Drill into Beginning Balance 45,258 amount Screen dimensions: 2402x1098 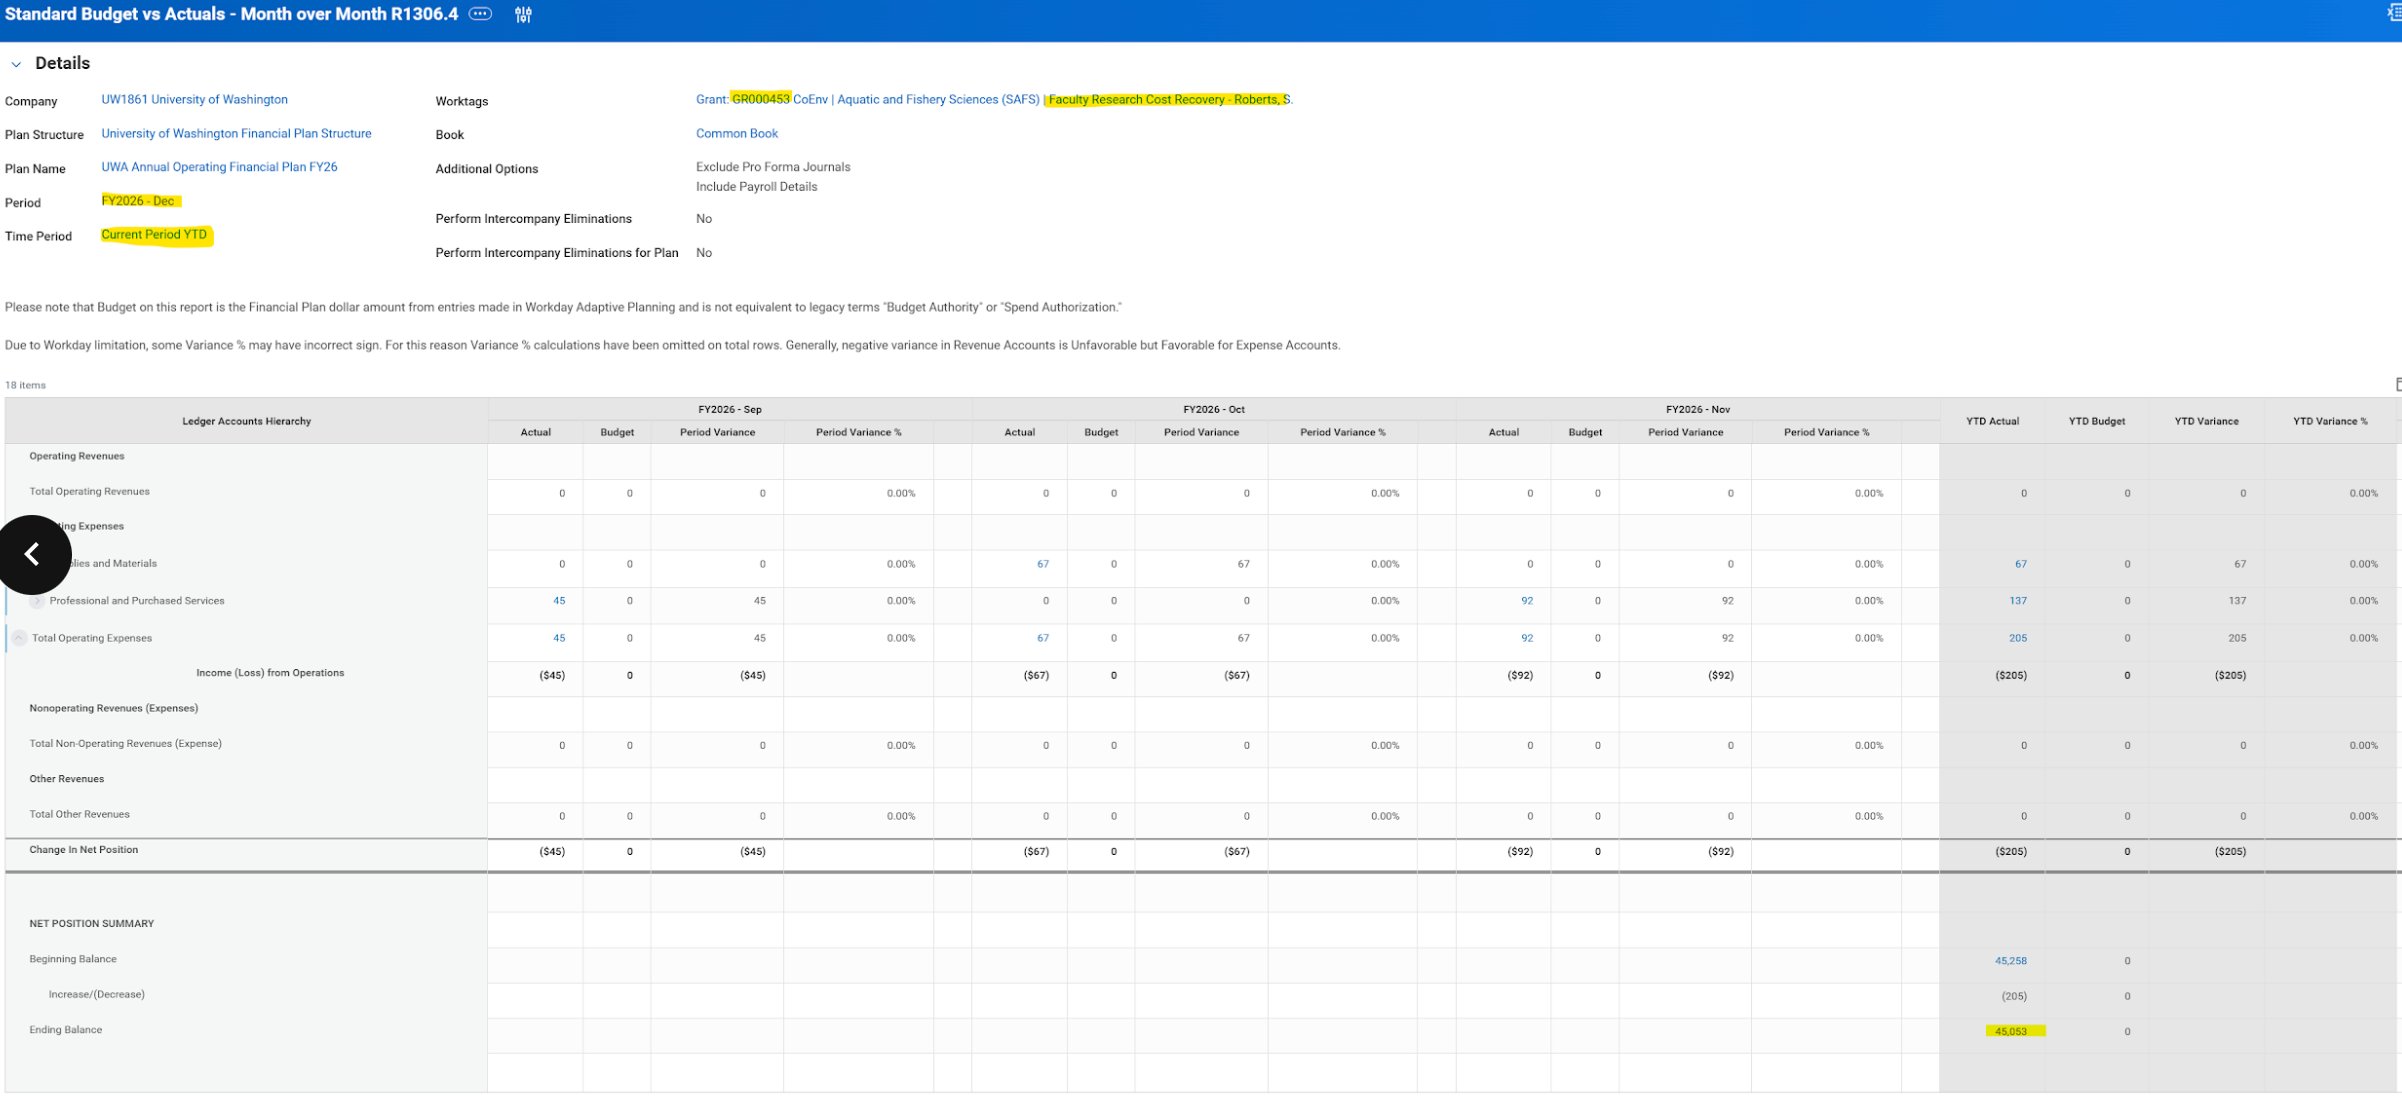click(x=2010, y=961)
